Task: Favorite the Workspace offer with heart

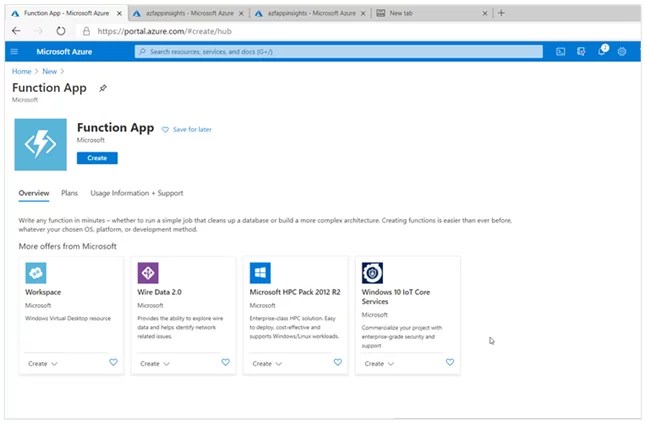Action: (x=113, y=362)
